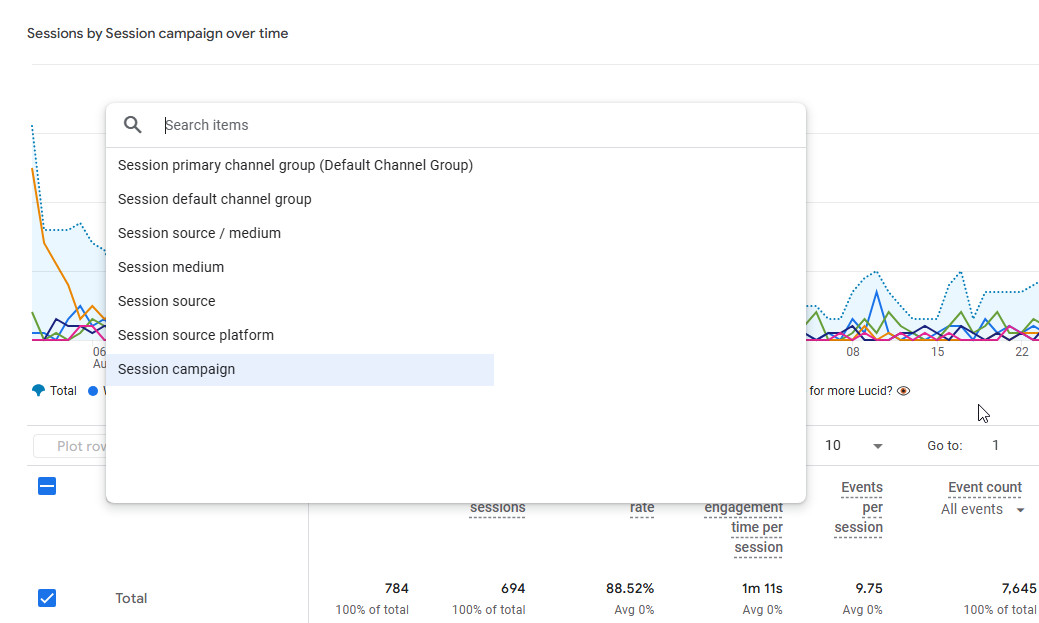Click the Total legend marker icon
This screenshot has width=1039, height=623.
38,391
